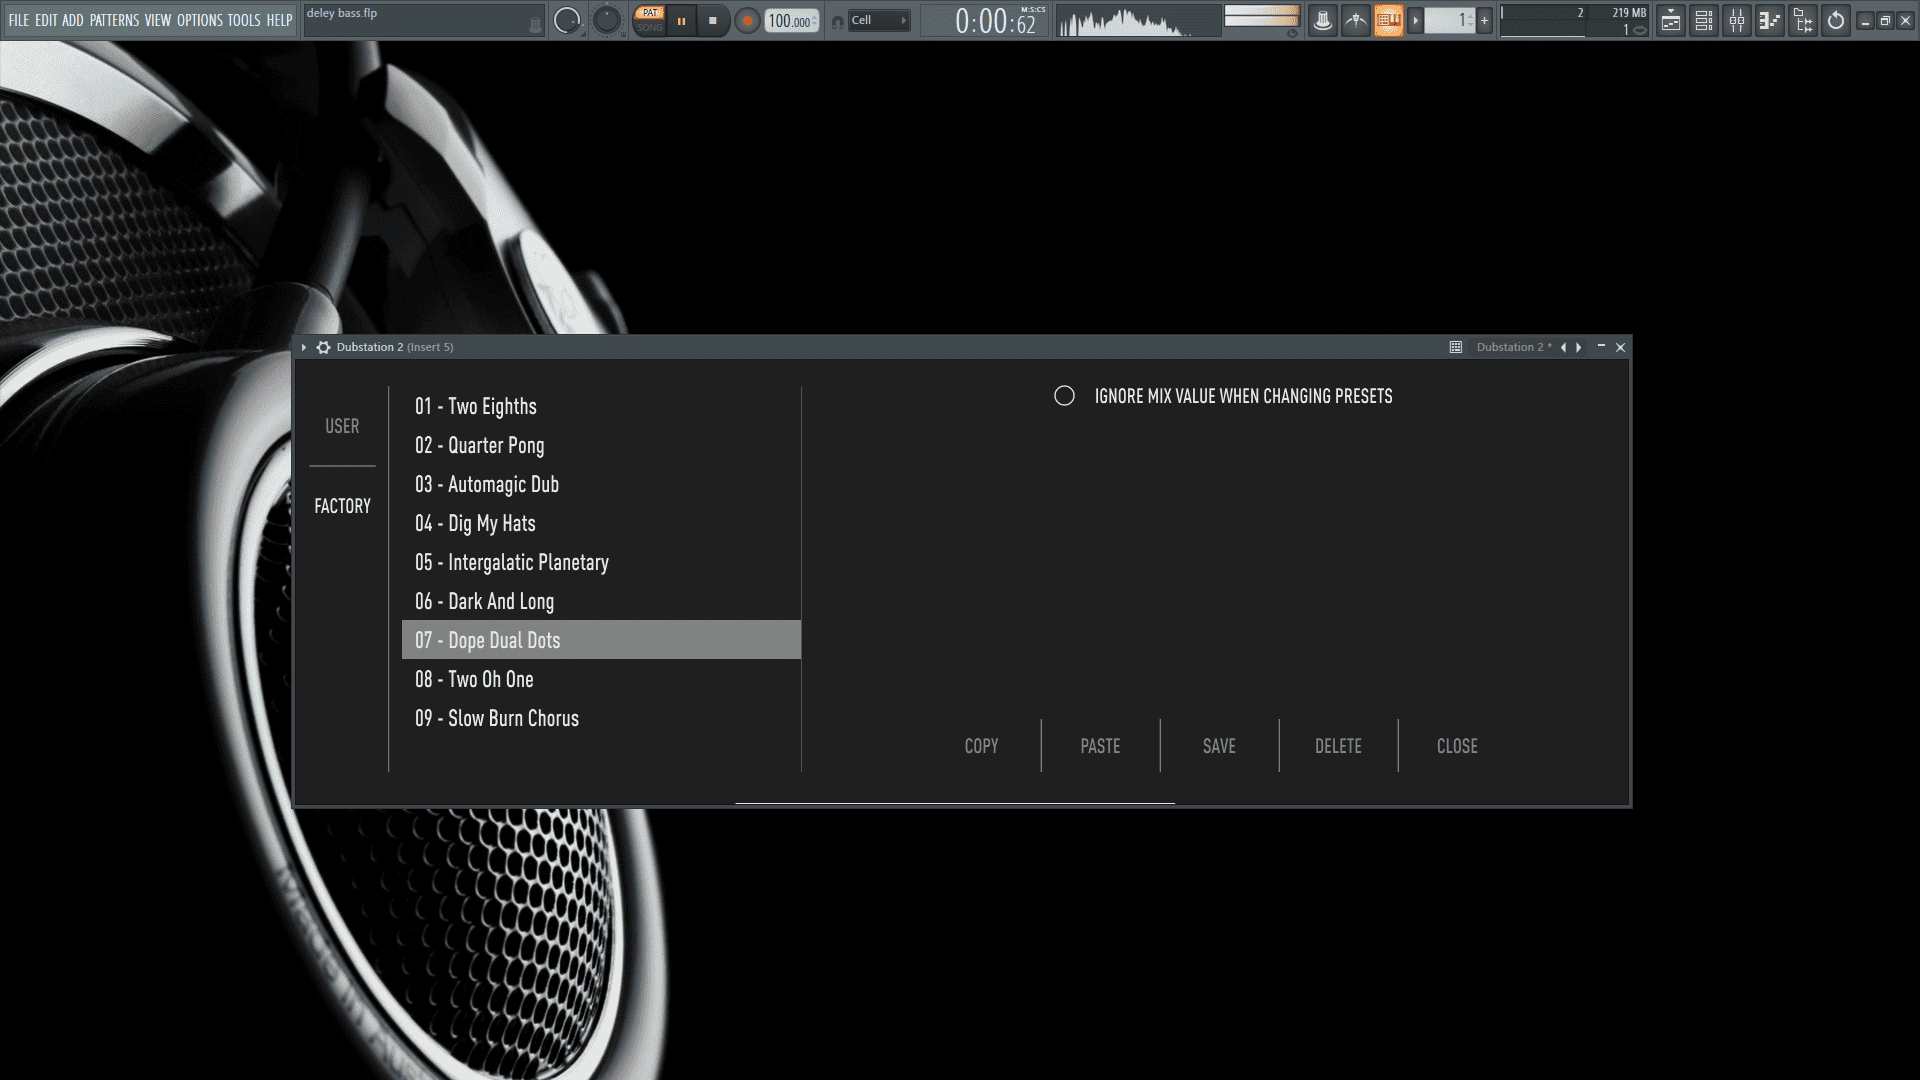1920x1080 pixels.
Task: Minimize the Dubstation 2 plugin window
Action: click(x=1601, y=346)
